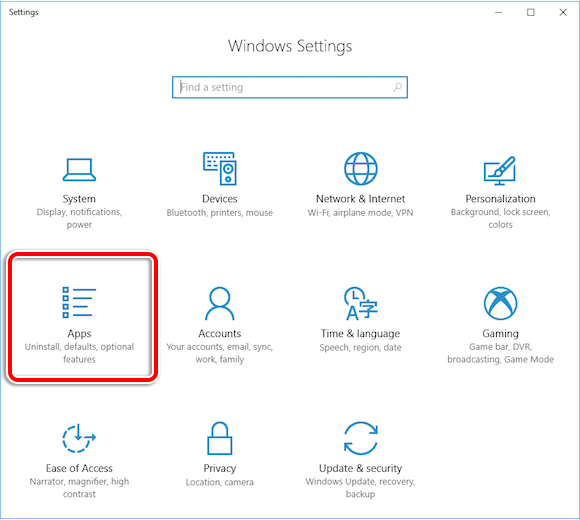Click the System label text

point(79,199)
